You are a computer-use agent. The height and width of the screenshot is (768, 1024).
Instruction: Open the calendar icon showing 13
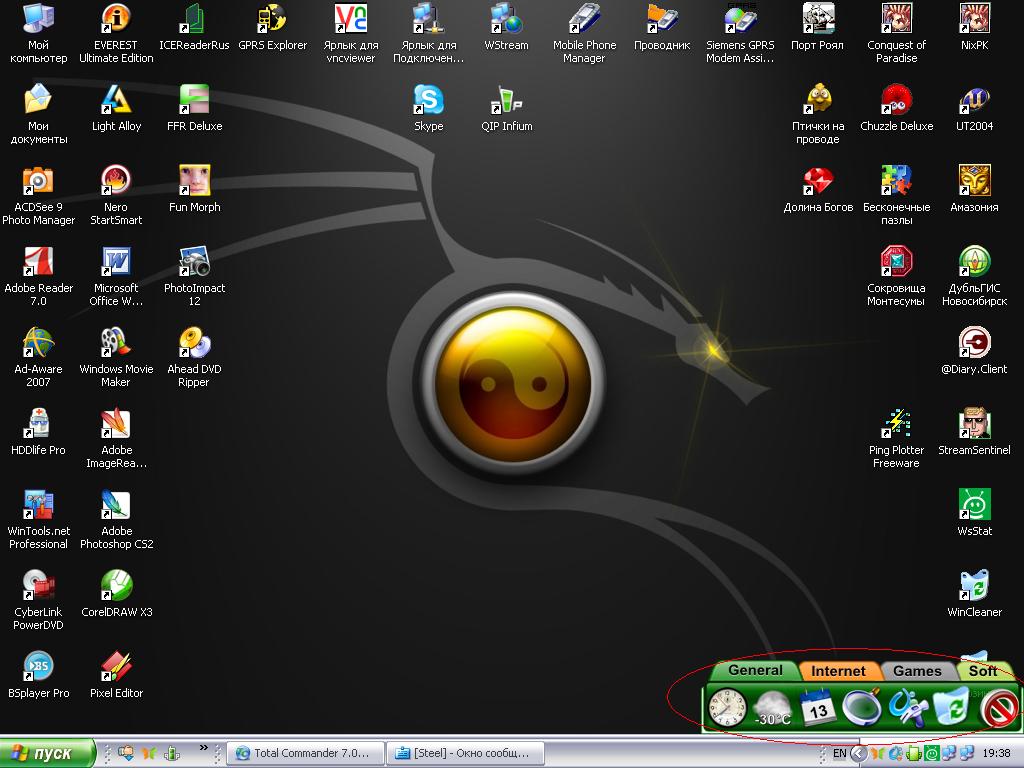(x=818, y=708)
